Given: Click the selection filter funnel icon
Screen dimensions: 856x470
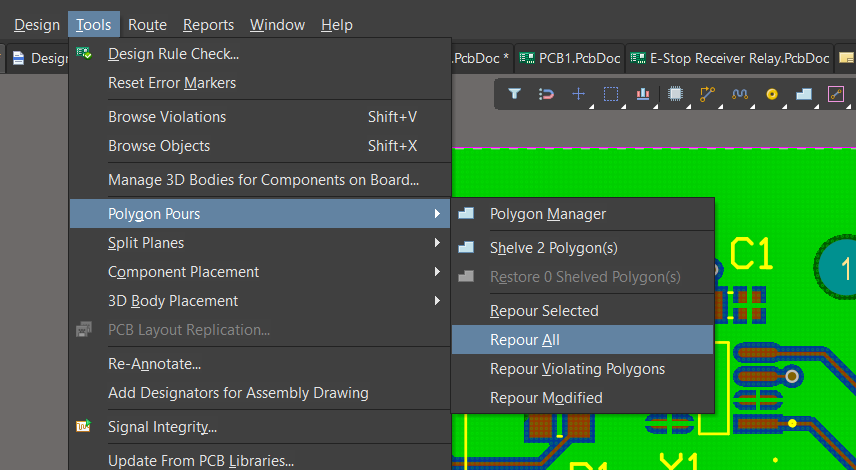Looking at the screenshot, I should pos(514,94).
